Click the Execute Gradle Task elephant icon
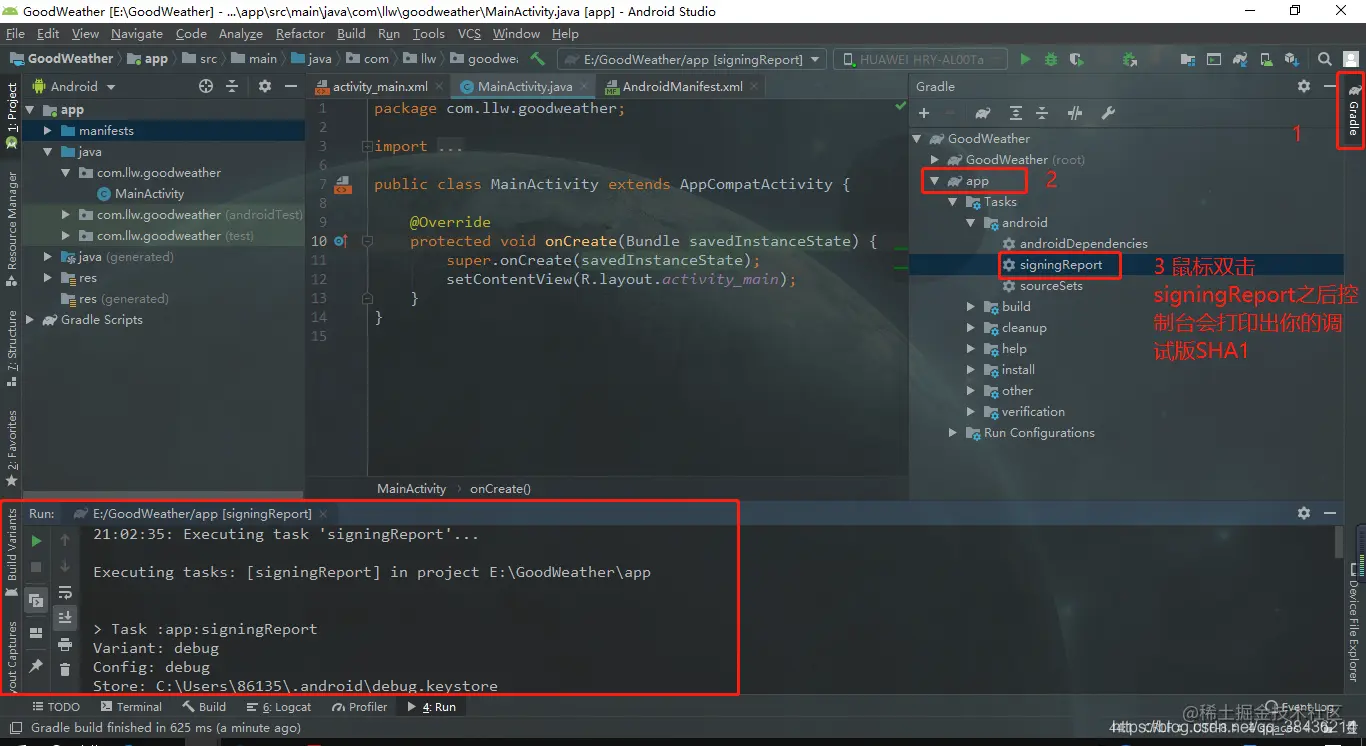 click(x=983, y=113)
